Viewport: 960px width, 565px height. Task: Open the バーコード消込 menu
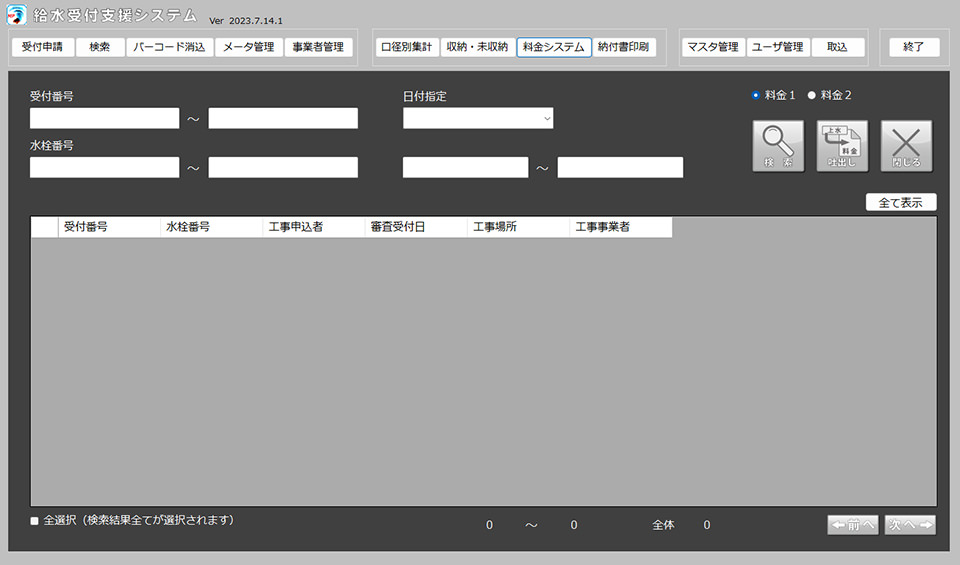[x=168, y=47]
